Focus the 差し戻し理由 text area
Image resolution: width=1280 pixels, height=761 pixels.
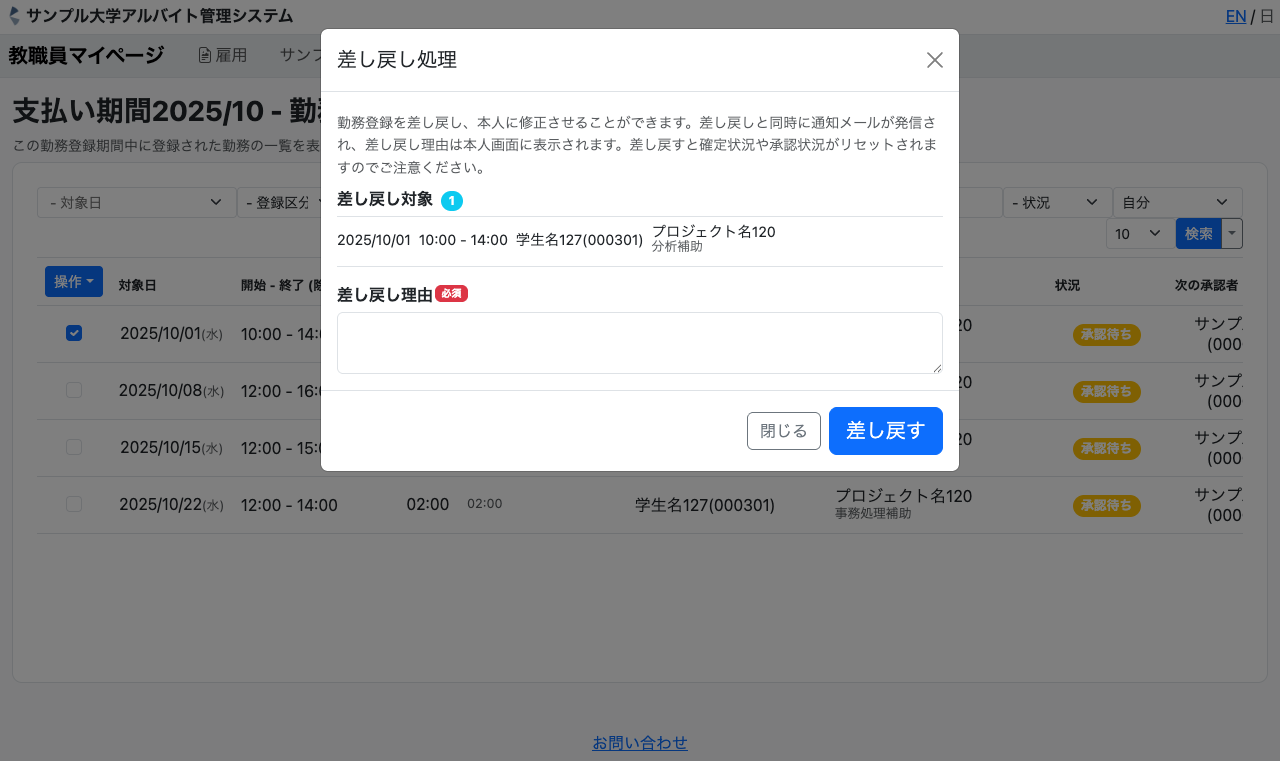pos(639,343)
